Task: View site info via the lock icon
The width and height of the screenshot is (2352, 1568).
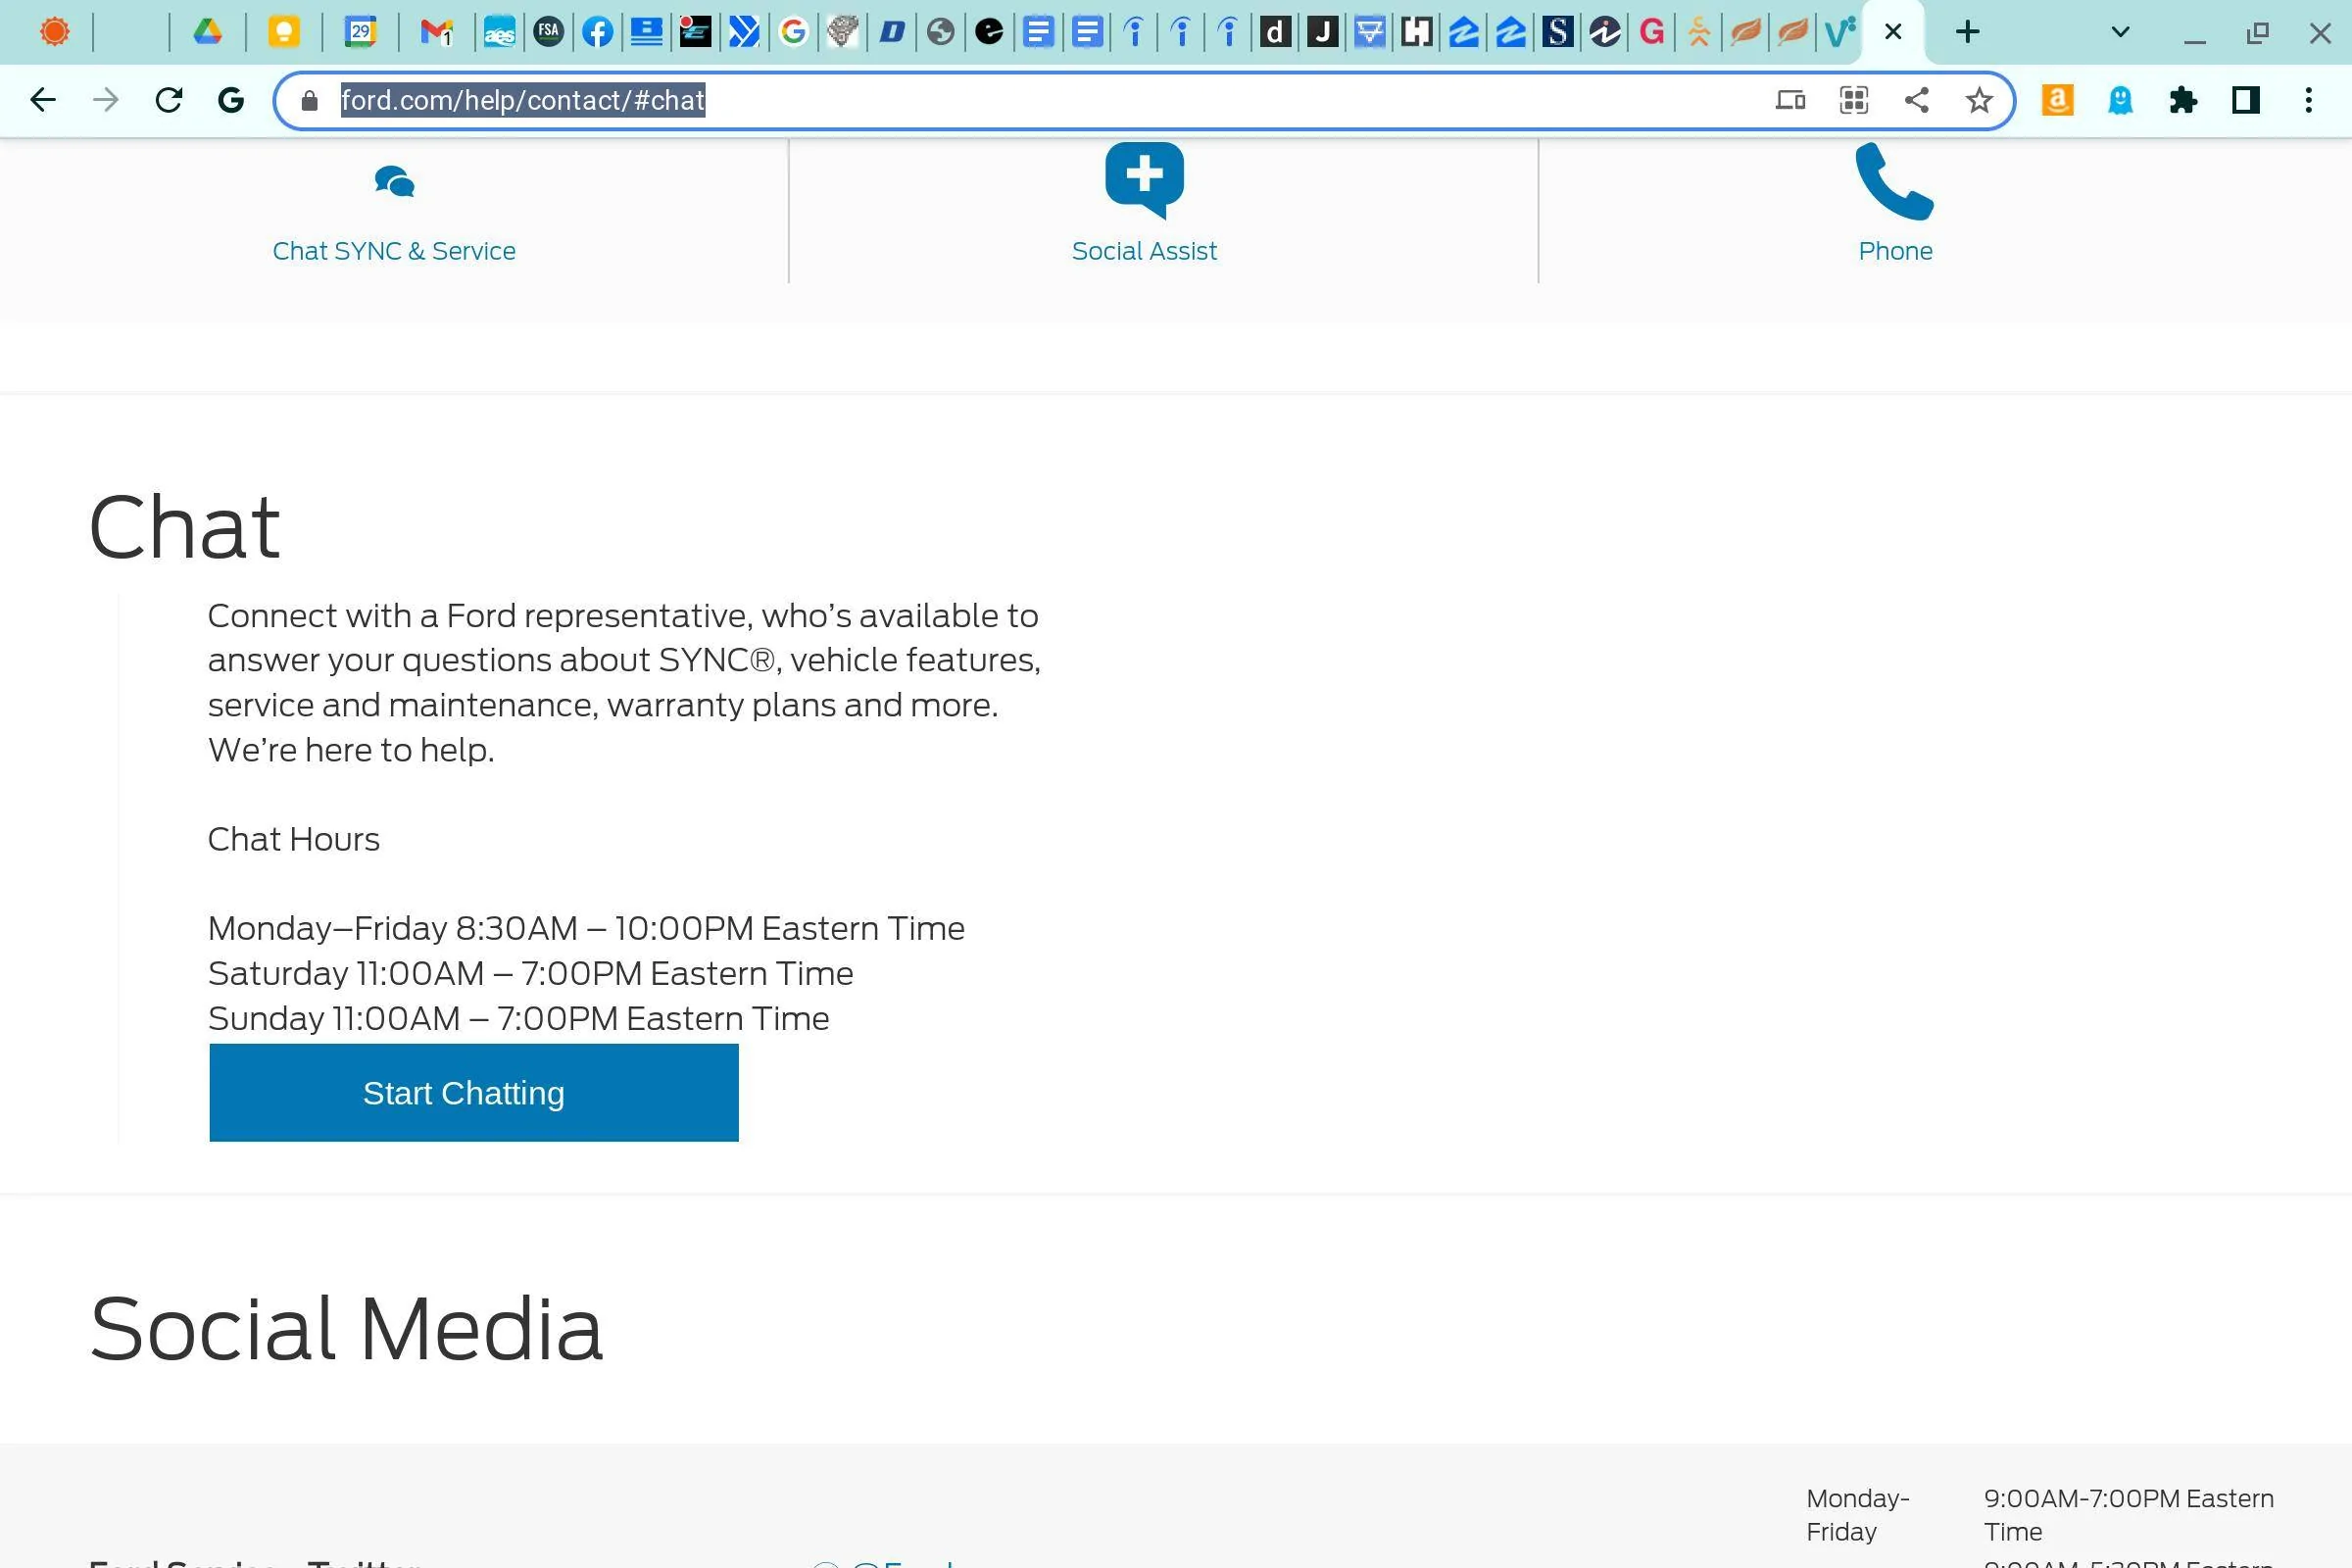Action: (309, 100)
